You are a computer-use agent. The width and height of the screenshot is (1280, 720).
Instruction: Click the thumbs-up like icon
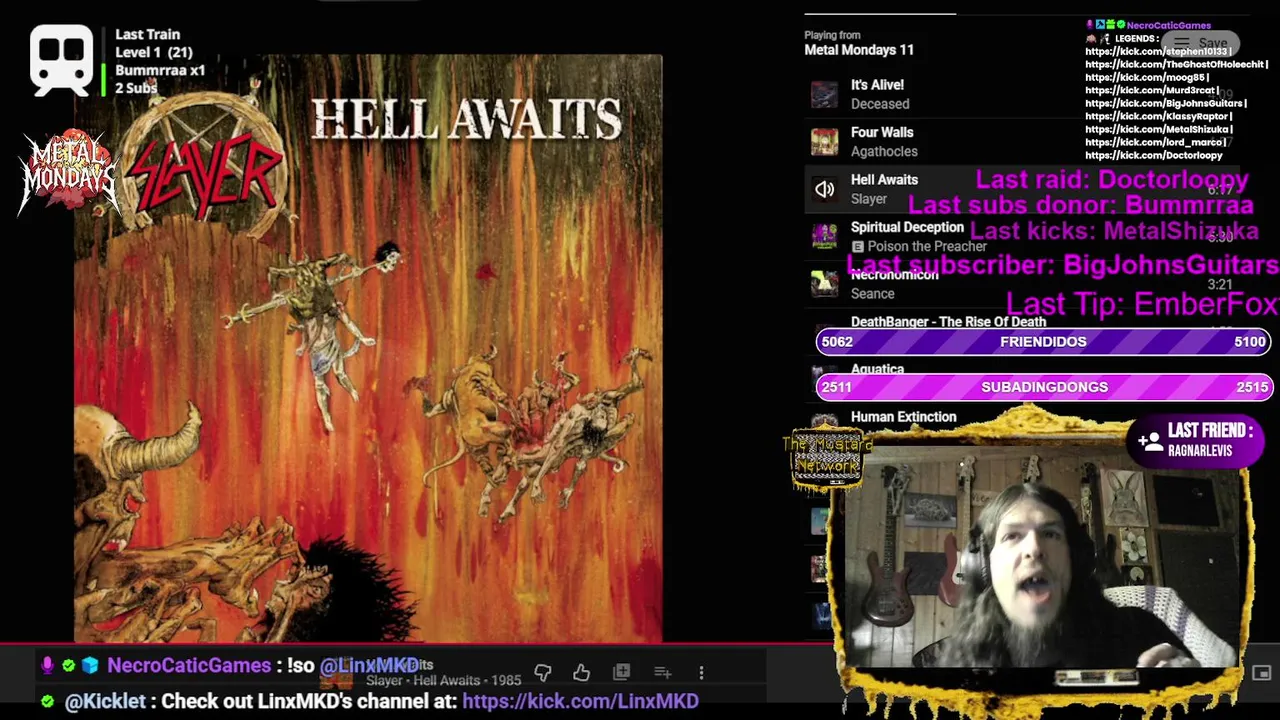[x=581, y=673]
